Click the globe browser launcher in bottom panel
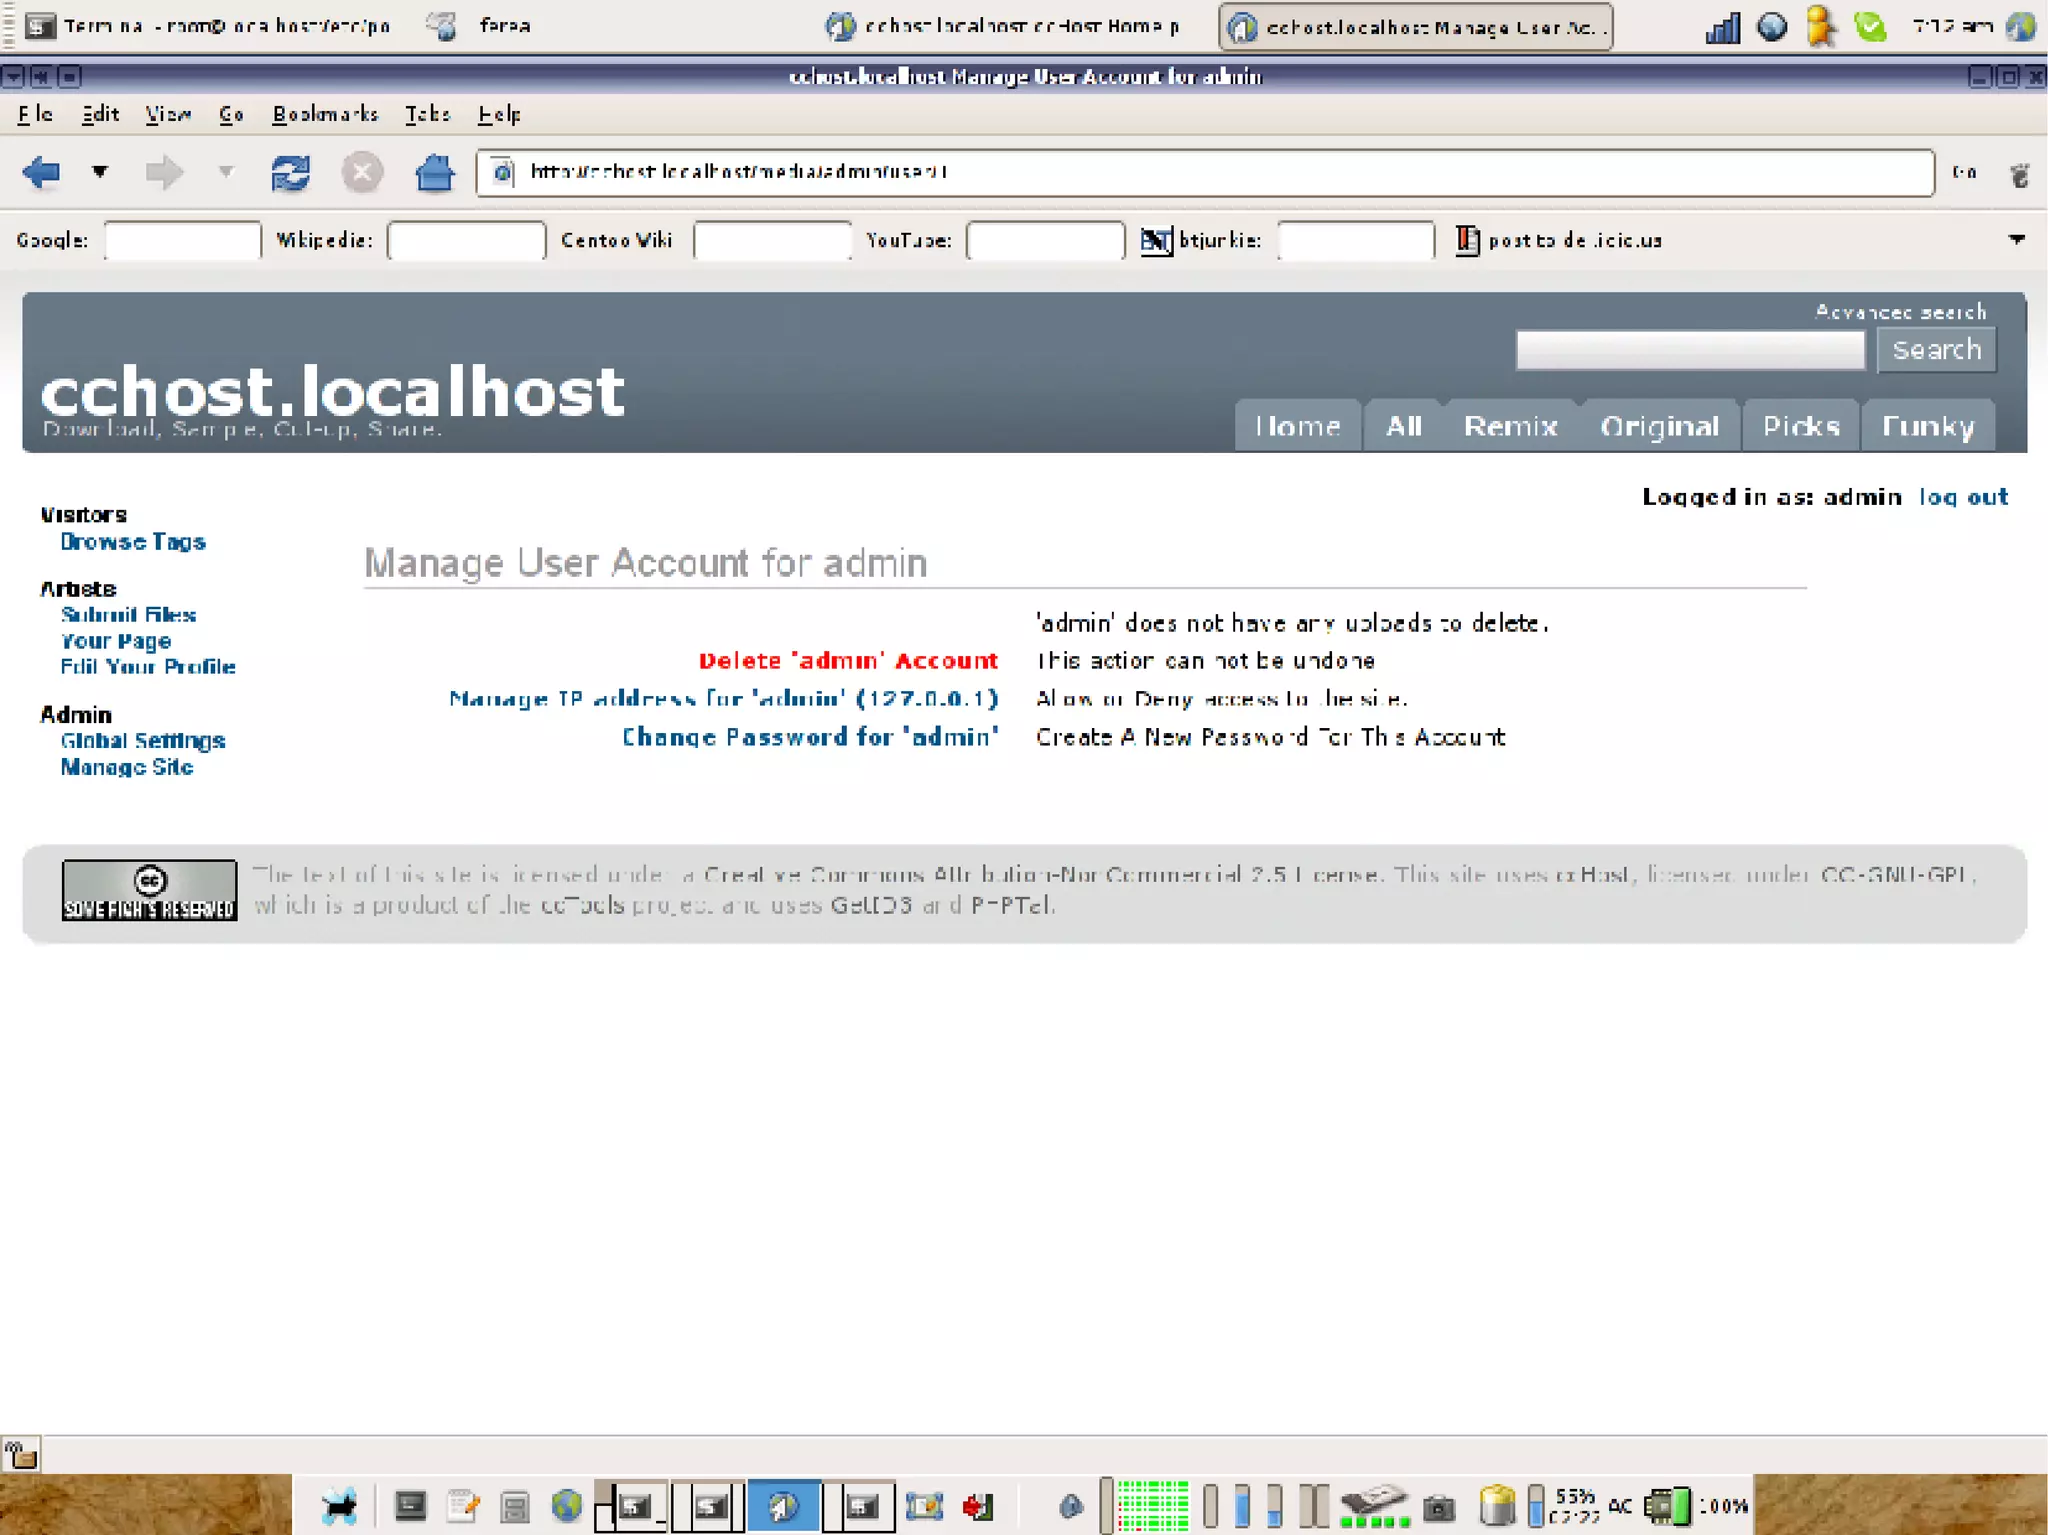 [566, 1505]
